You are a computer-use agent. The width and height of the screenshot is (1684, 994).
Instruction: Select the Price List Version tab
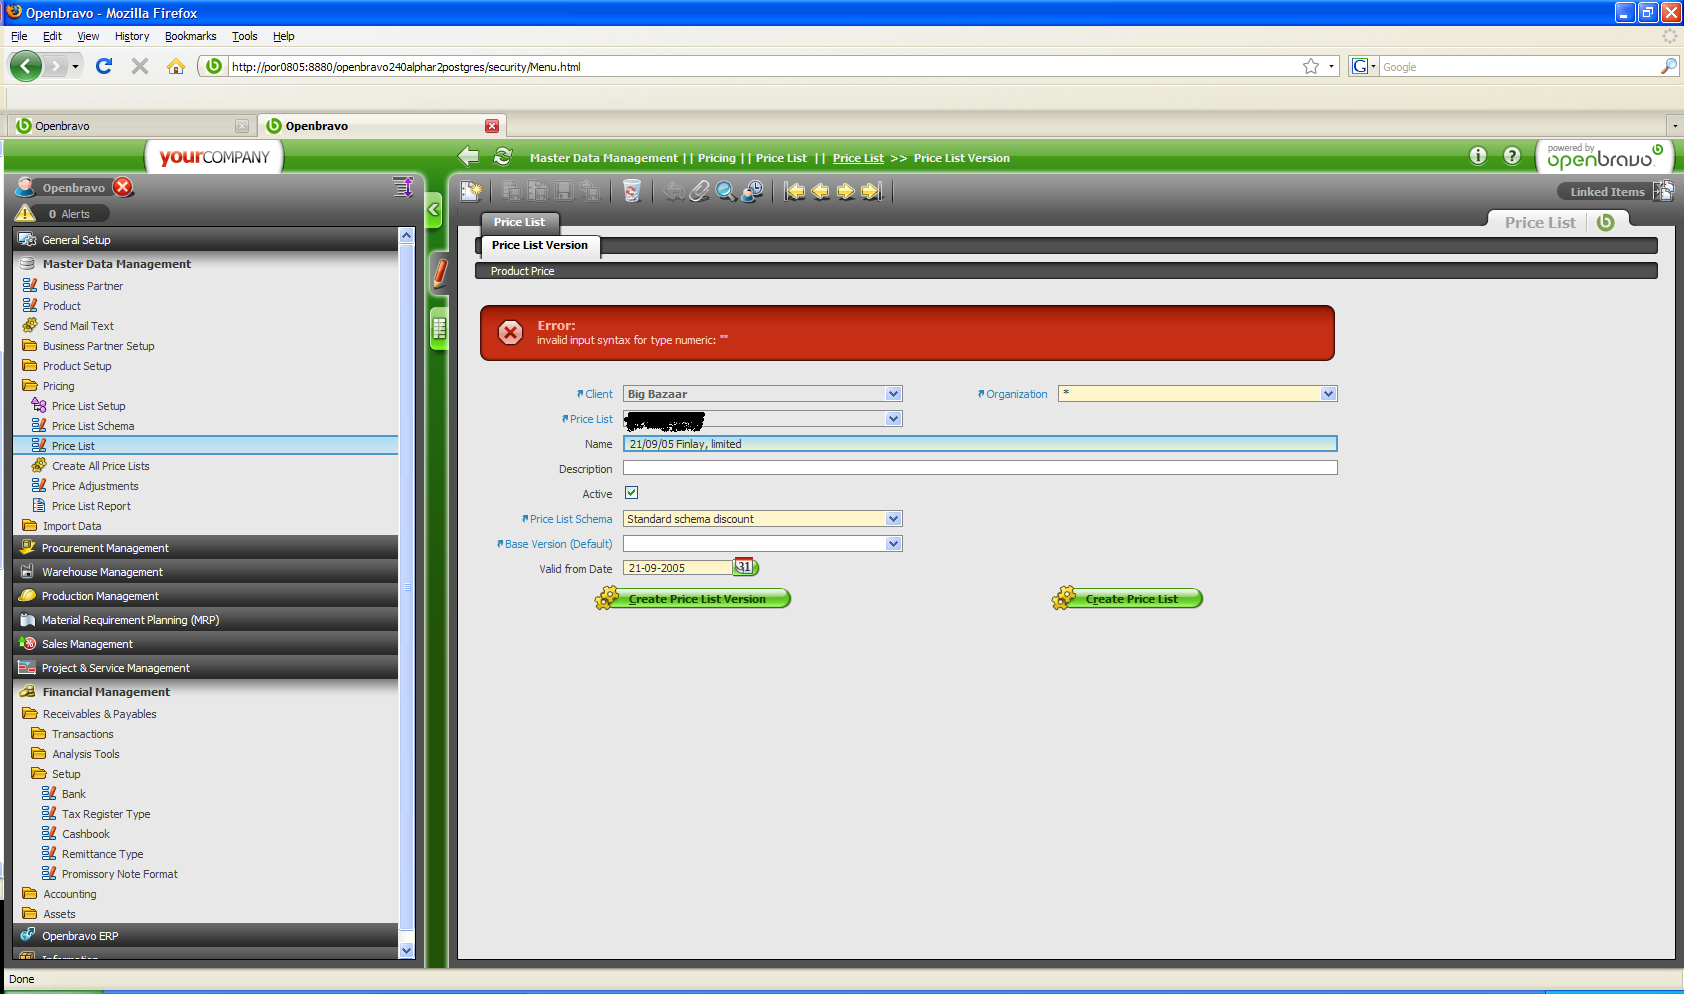pyautogui.click(x=540, y=246)
